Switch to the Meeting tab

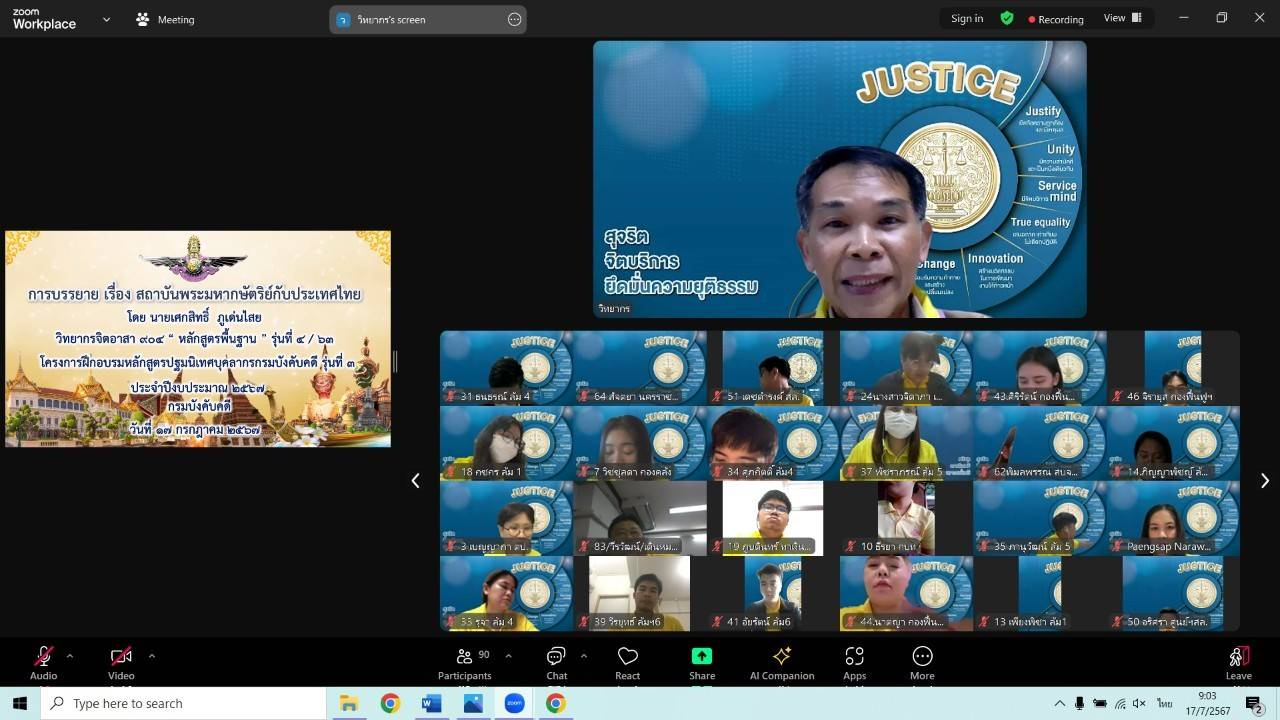[165, 19]
